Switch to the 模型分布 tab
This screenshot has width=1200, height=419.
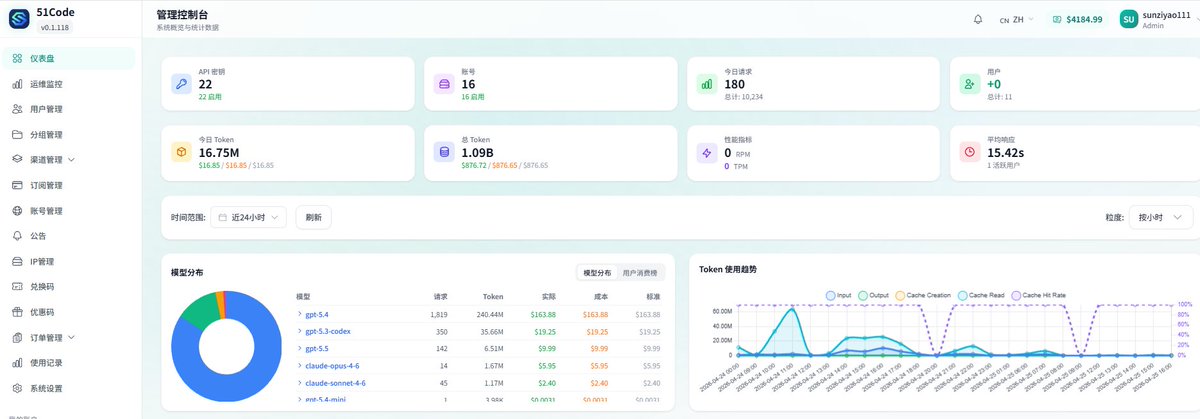(597, 273)
